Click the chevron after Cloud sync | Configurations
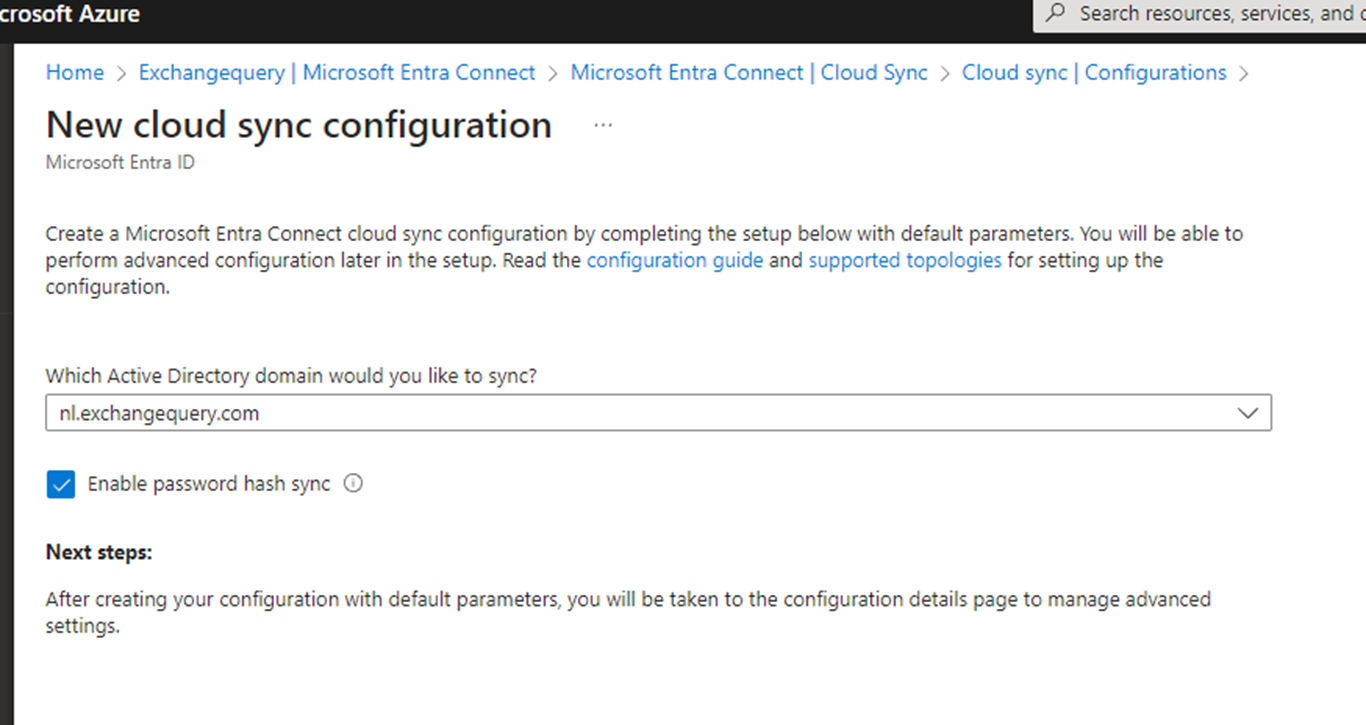The image size is (1366, 725). (x=1244, y=74)
